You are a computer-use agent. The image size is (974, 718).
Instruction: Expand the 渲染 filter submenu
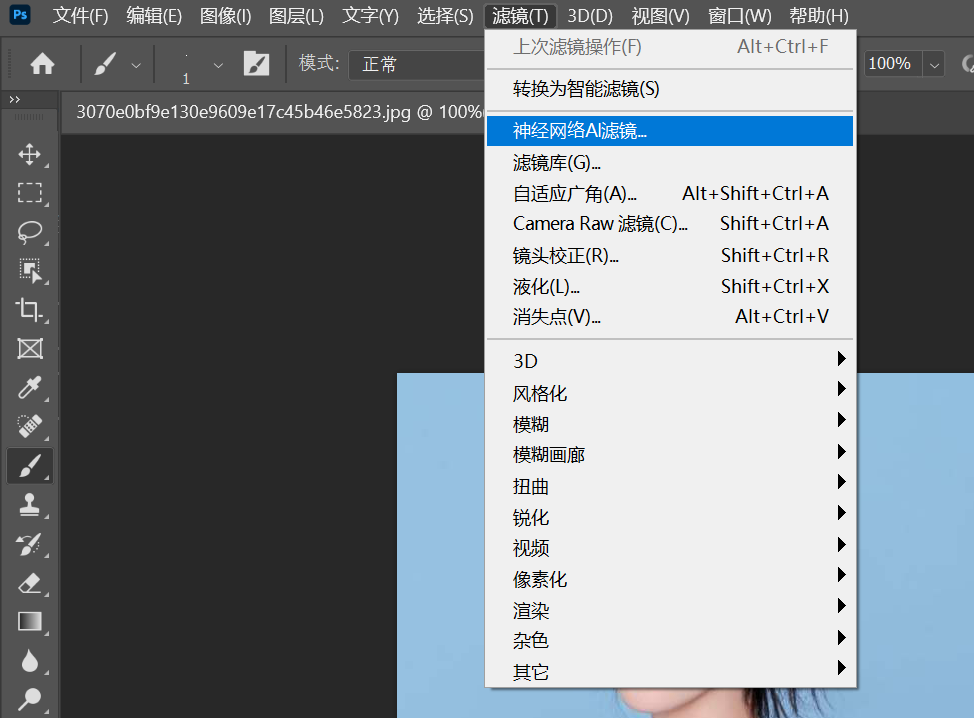670,610
